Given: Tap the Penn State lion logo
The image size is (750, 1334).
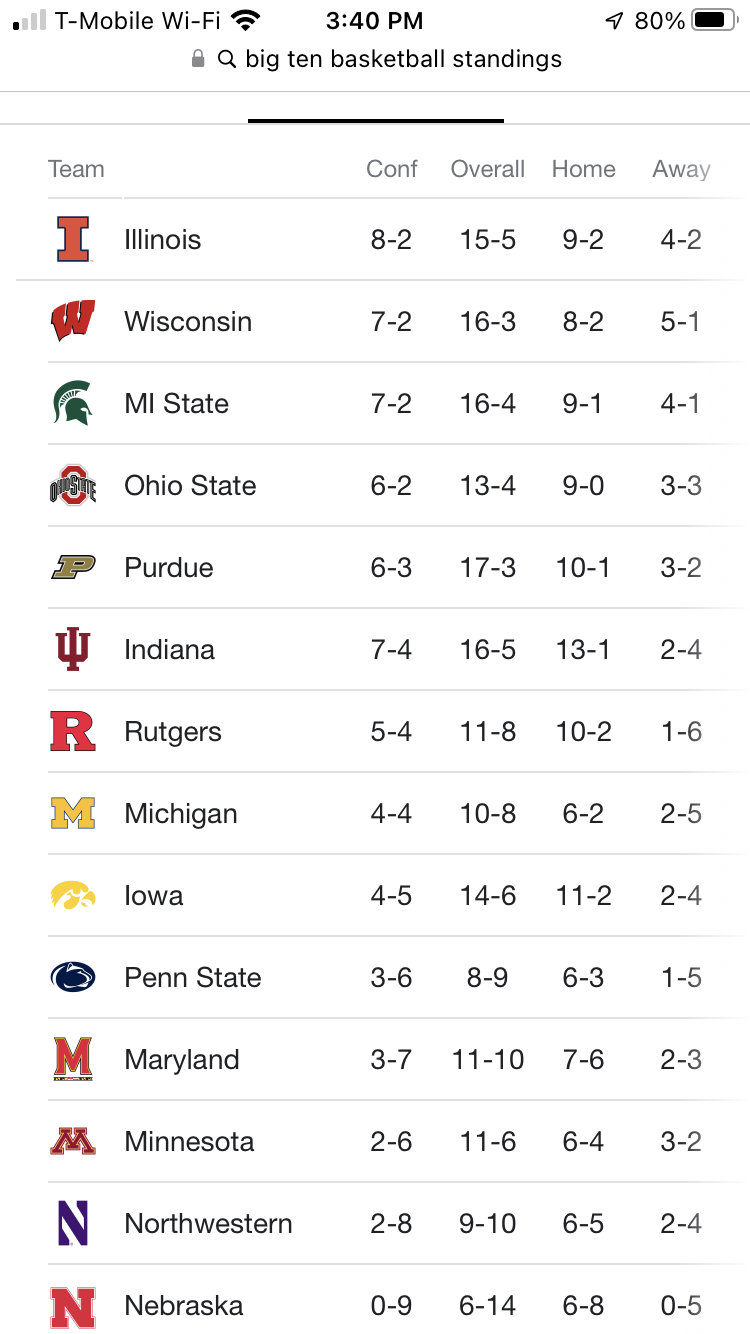Looking at the screenshot, I should pyautogui.click(x=73, y=978).
